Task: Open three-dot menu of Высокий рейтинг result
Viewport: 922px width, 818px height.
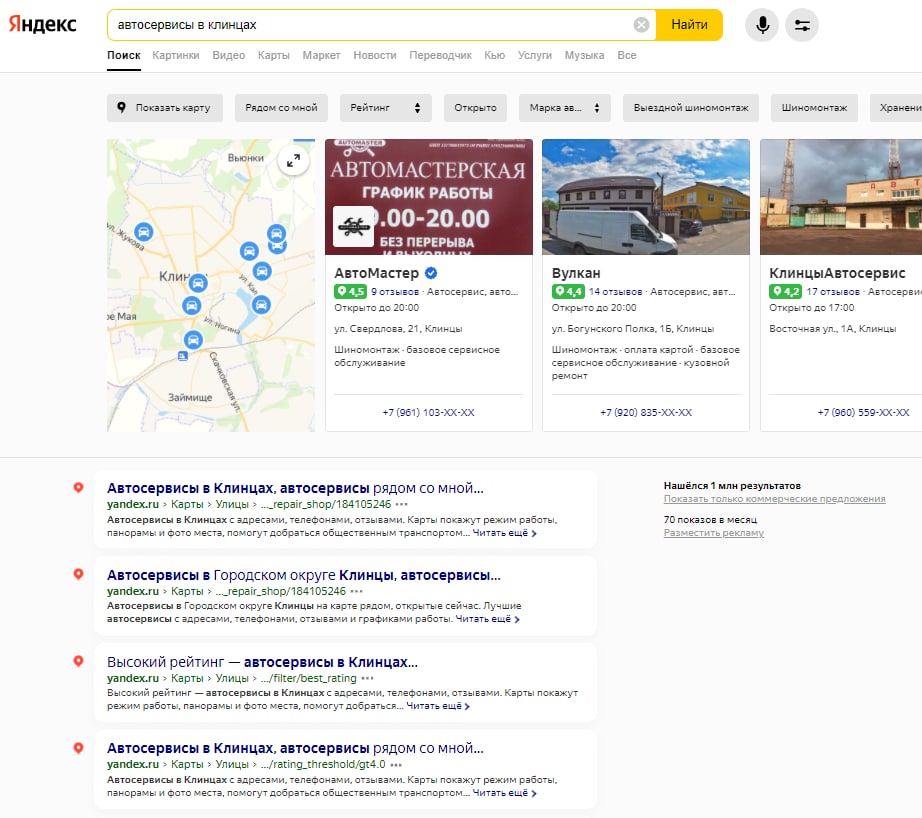Action: (x=368, y=678)
